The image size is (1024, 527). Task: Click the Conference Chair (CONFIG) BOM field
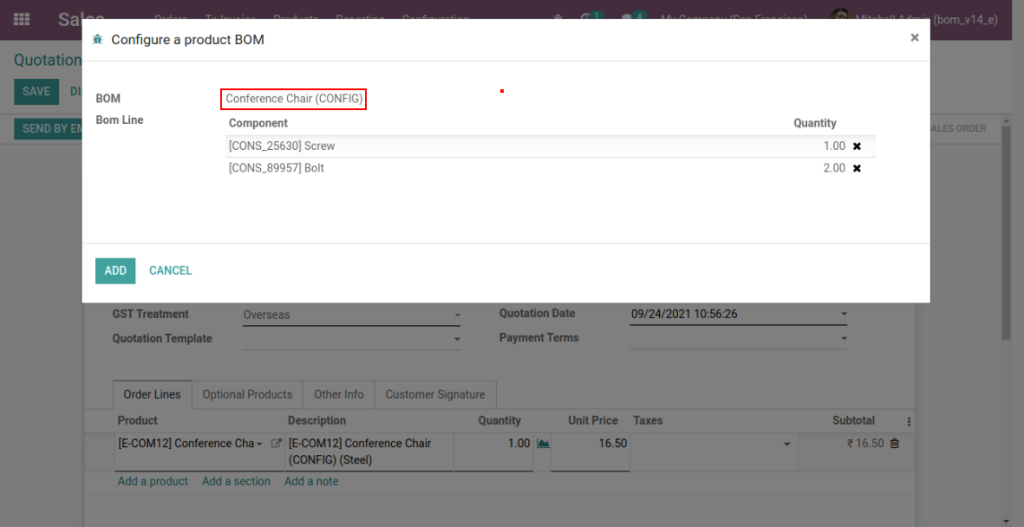click(294, 99)
